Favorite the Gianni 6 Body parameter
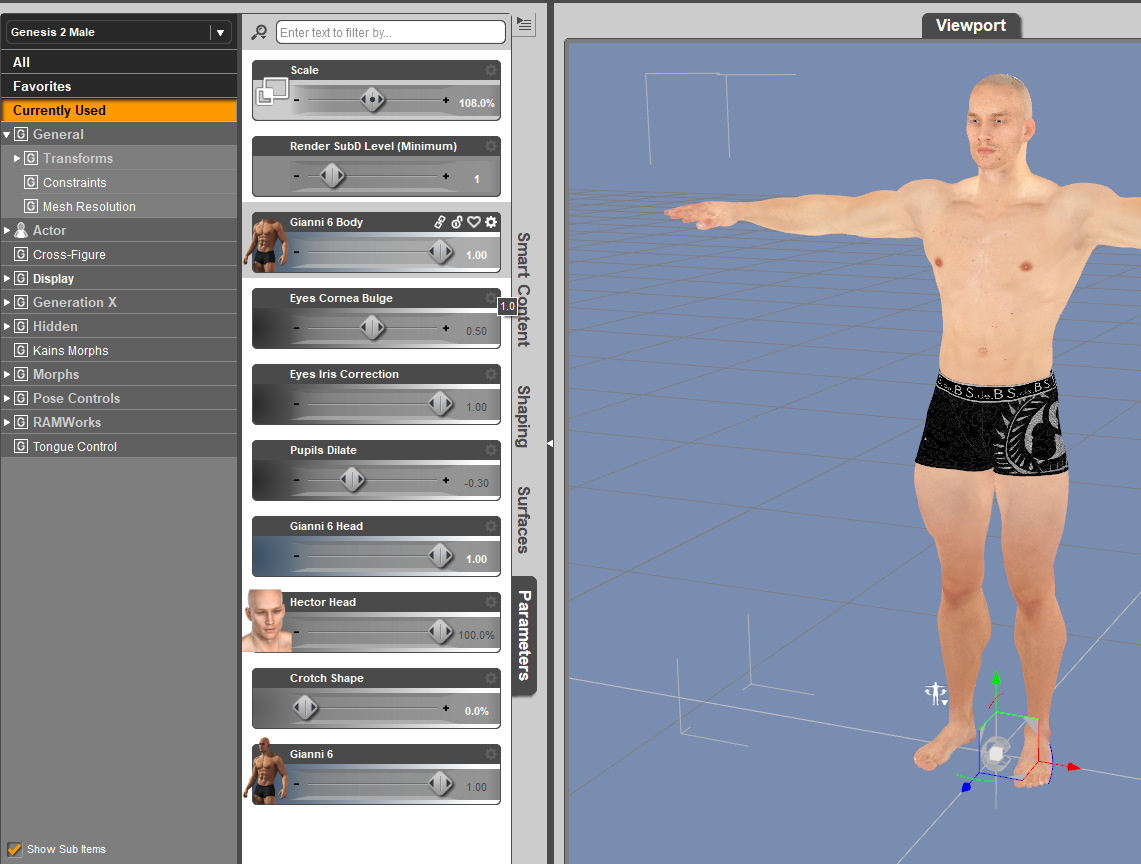 click(474, 222)
